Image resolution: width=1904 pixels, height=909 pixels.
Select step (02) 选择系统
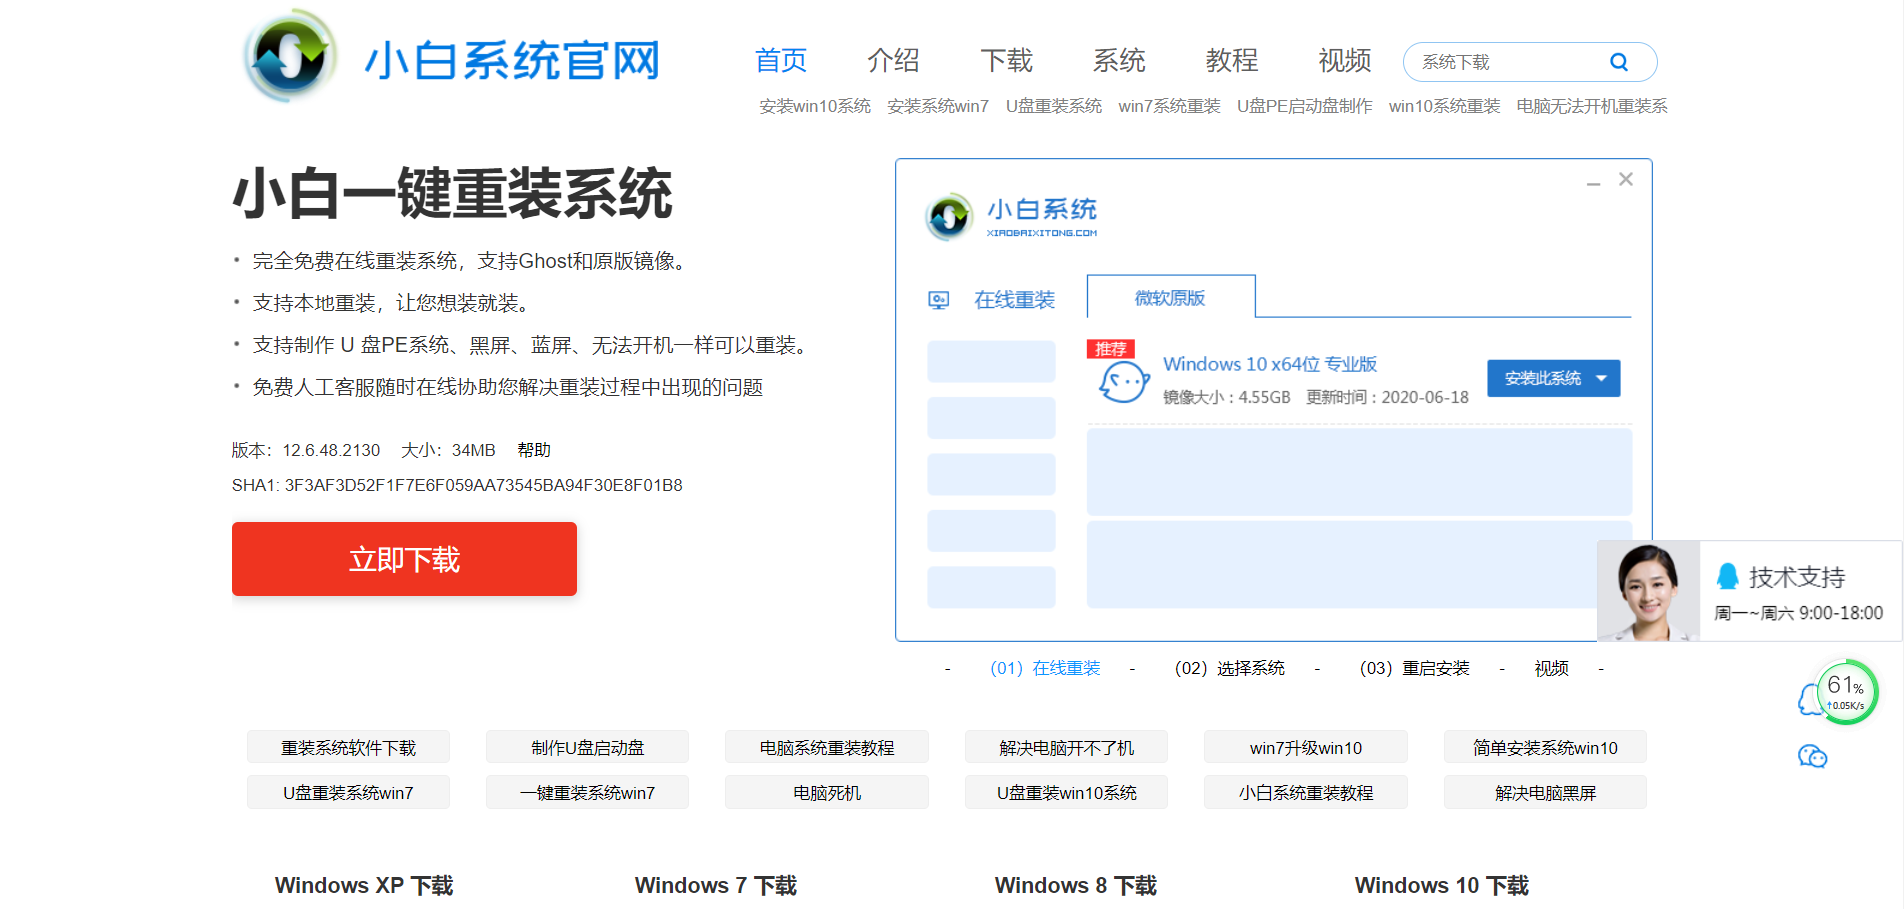[1229, 668]
